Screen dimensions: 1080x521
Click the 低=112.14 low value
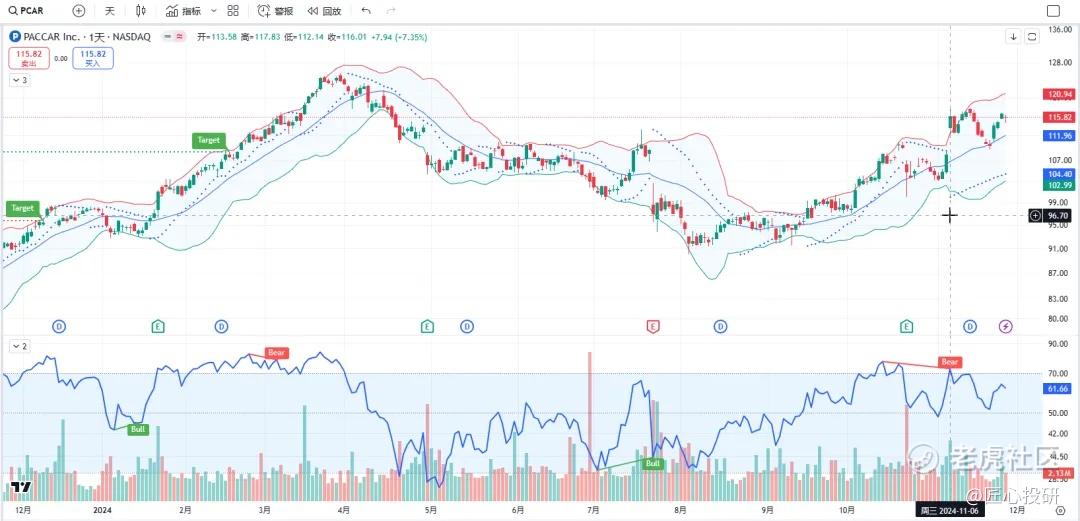303,37
